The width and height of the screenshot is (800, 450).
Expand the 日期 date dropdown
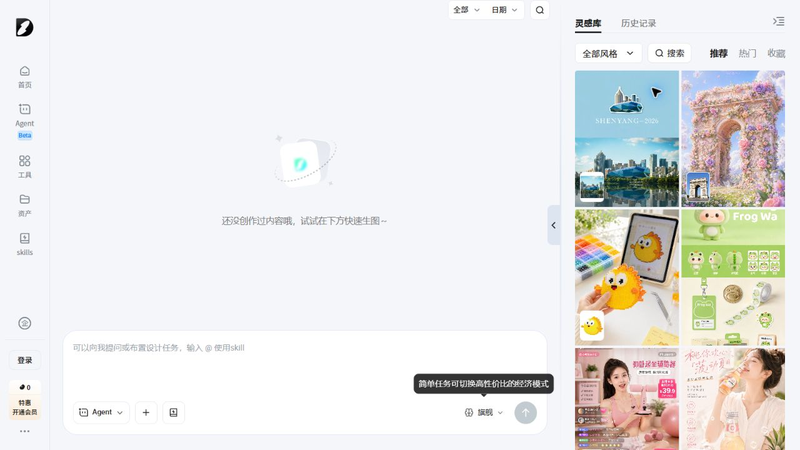point(504,10)
